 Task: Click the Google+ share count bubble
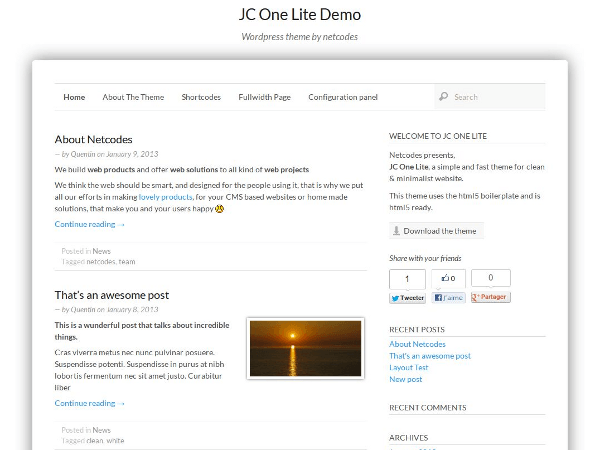pyautogui.click(x=490, y=278)
